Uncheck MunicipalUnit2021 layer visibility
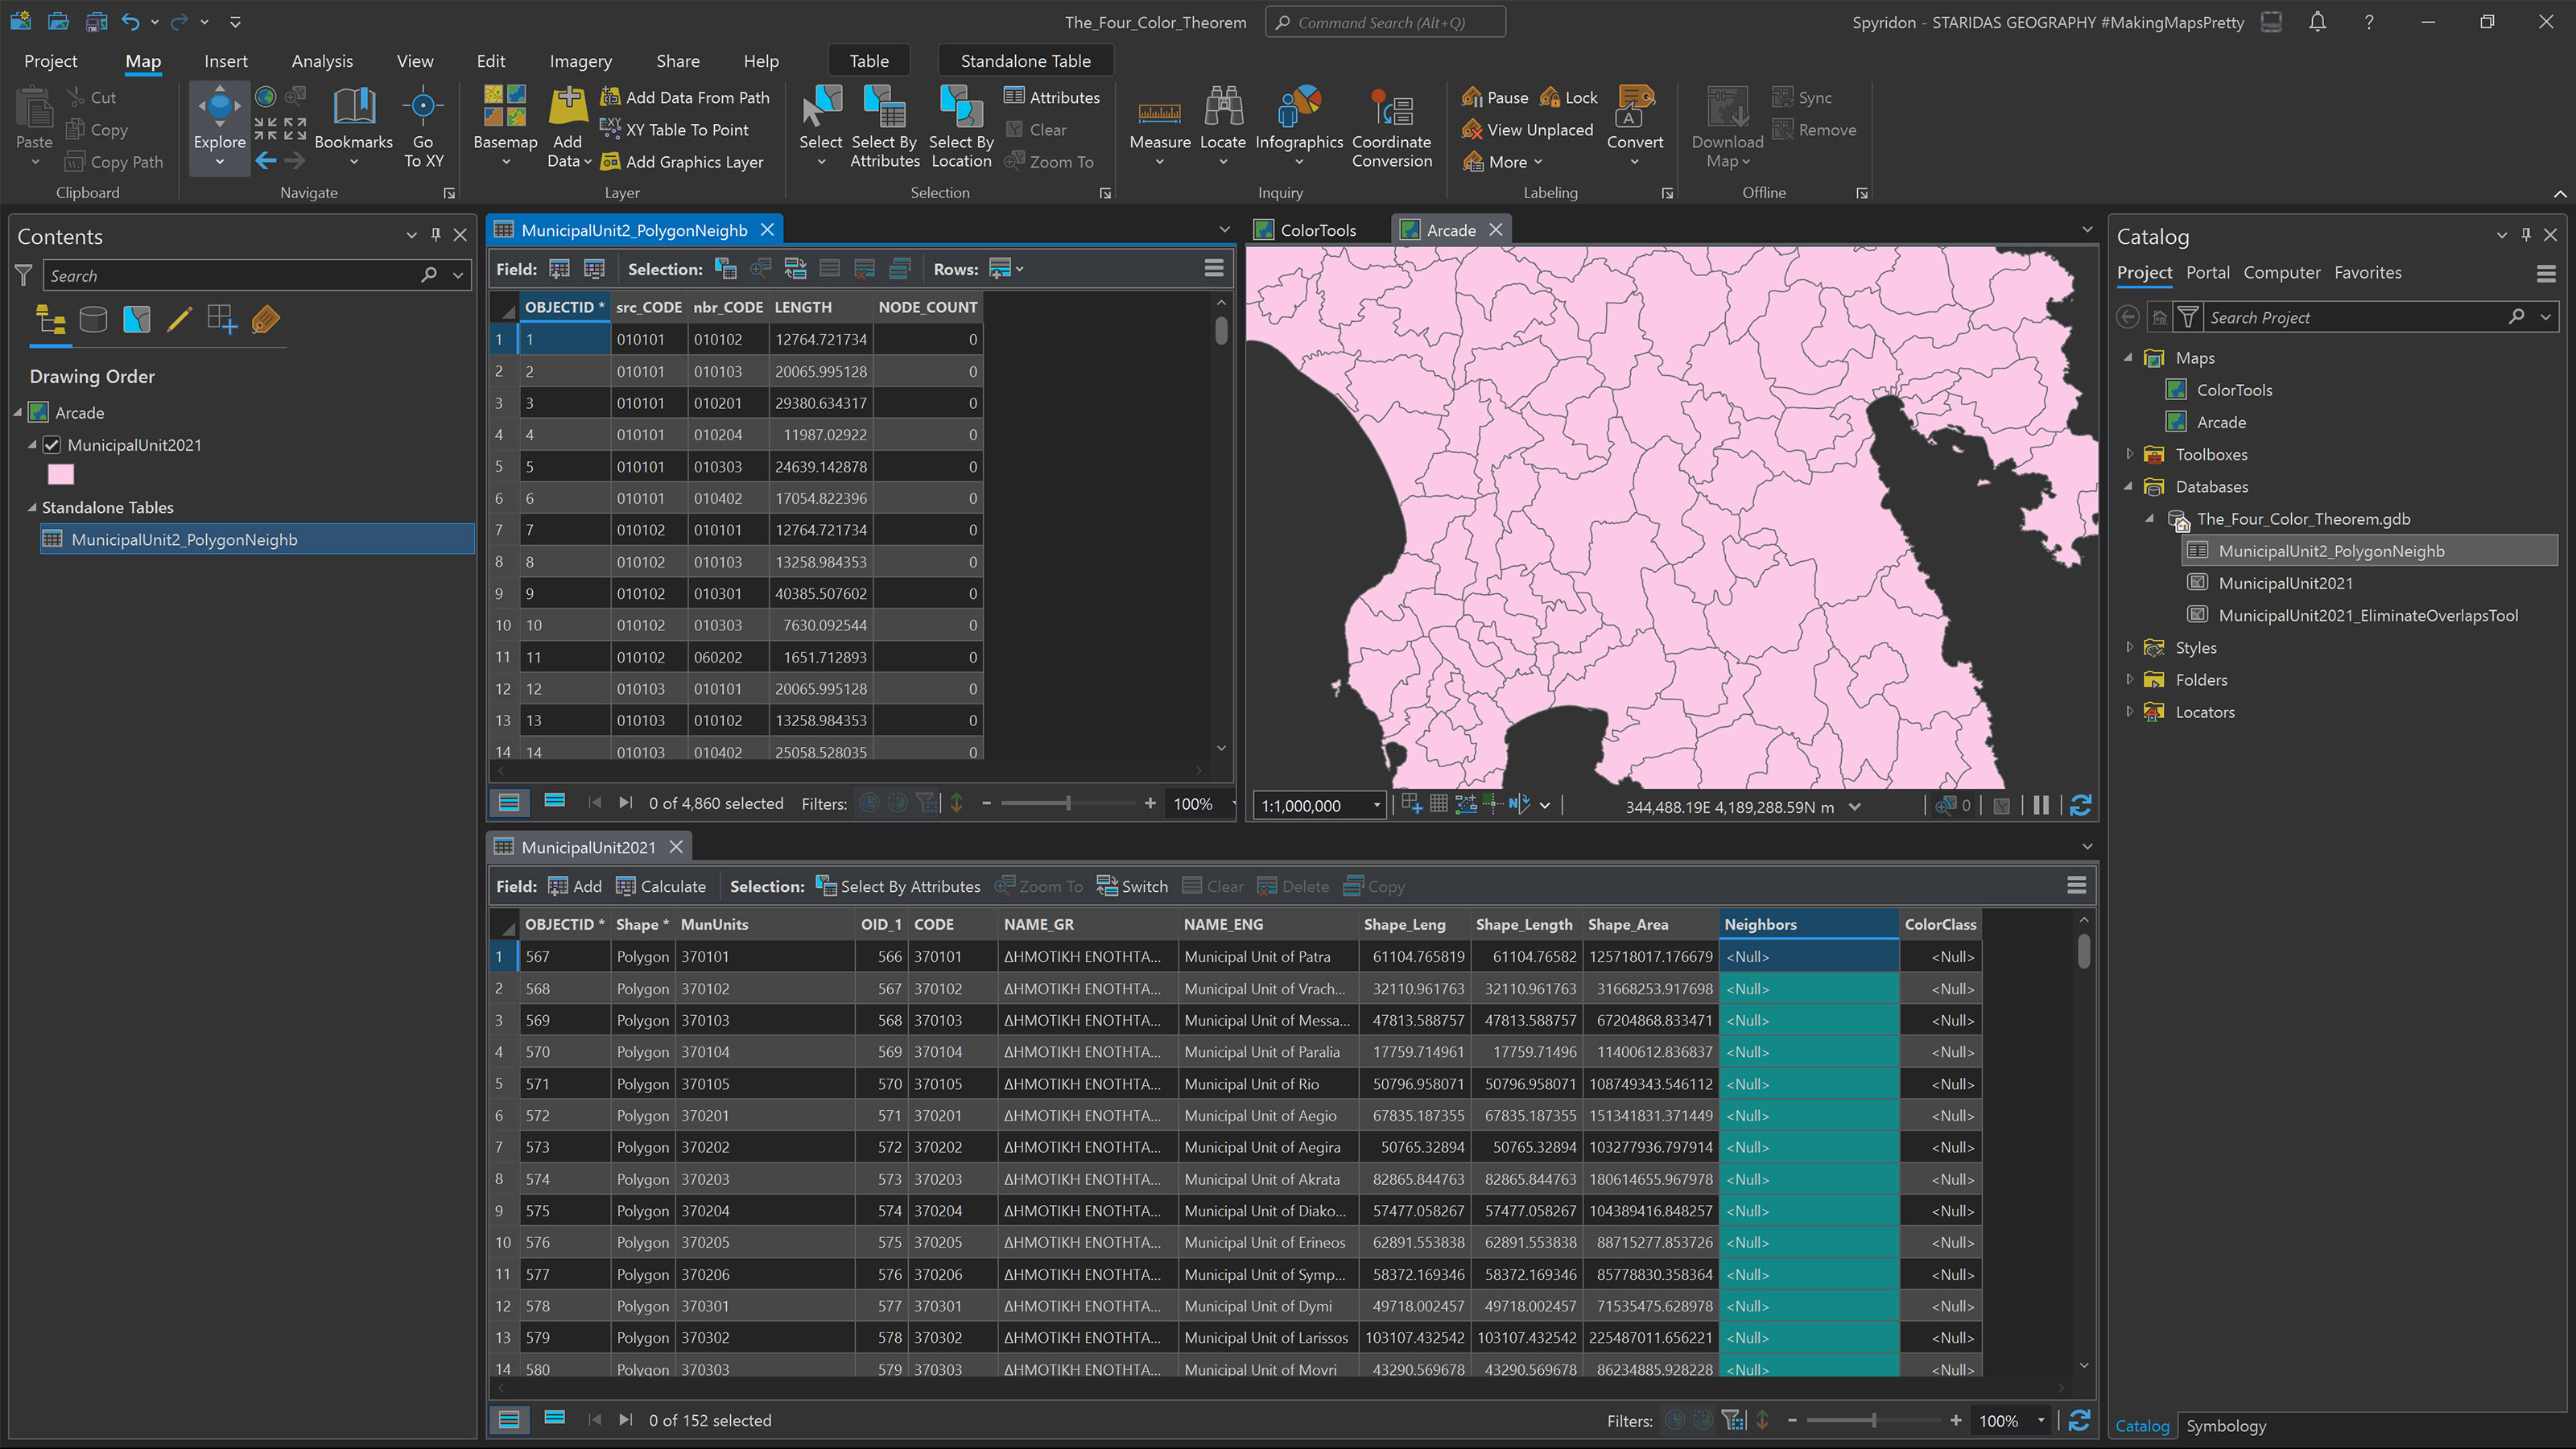The width and height of the screenshot is (2576, 1449). pos(51,445)
